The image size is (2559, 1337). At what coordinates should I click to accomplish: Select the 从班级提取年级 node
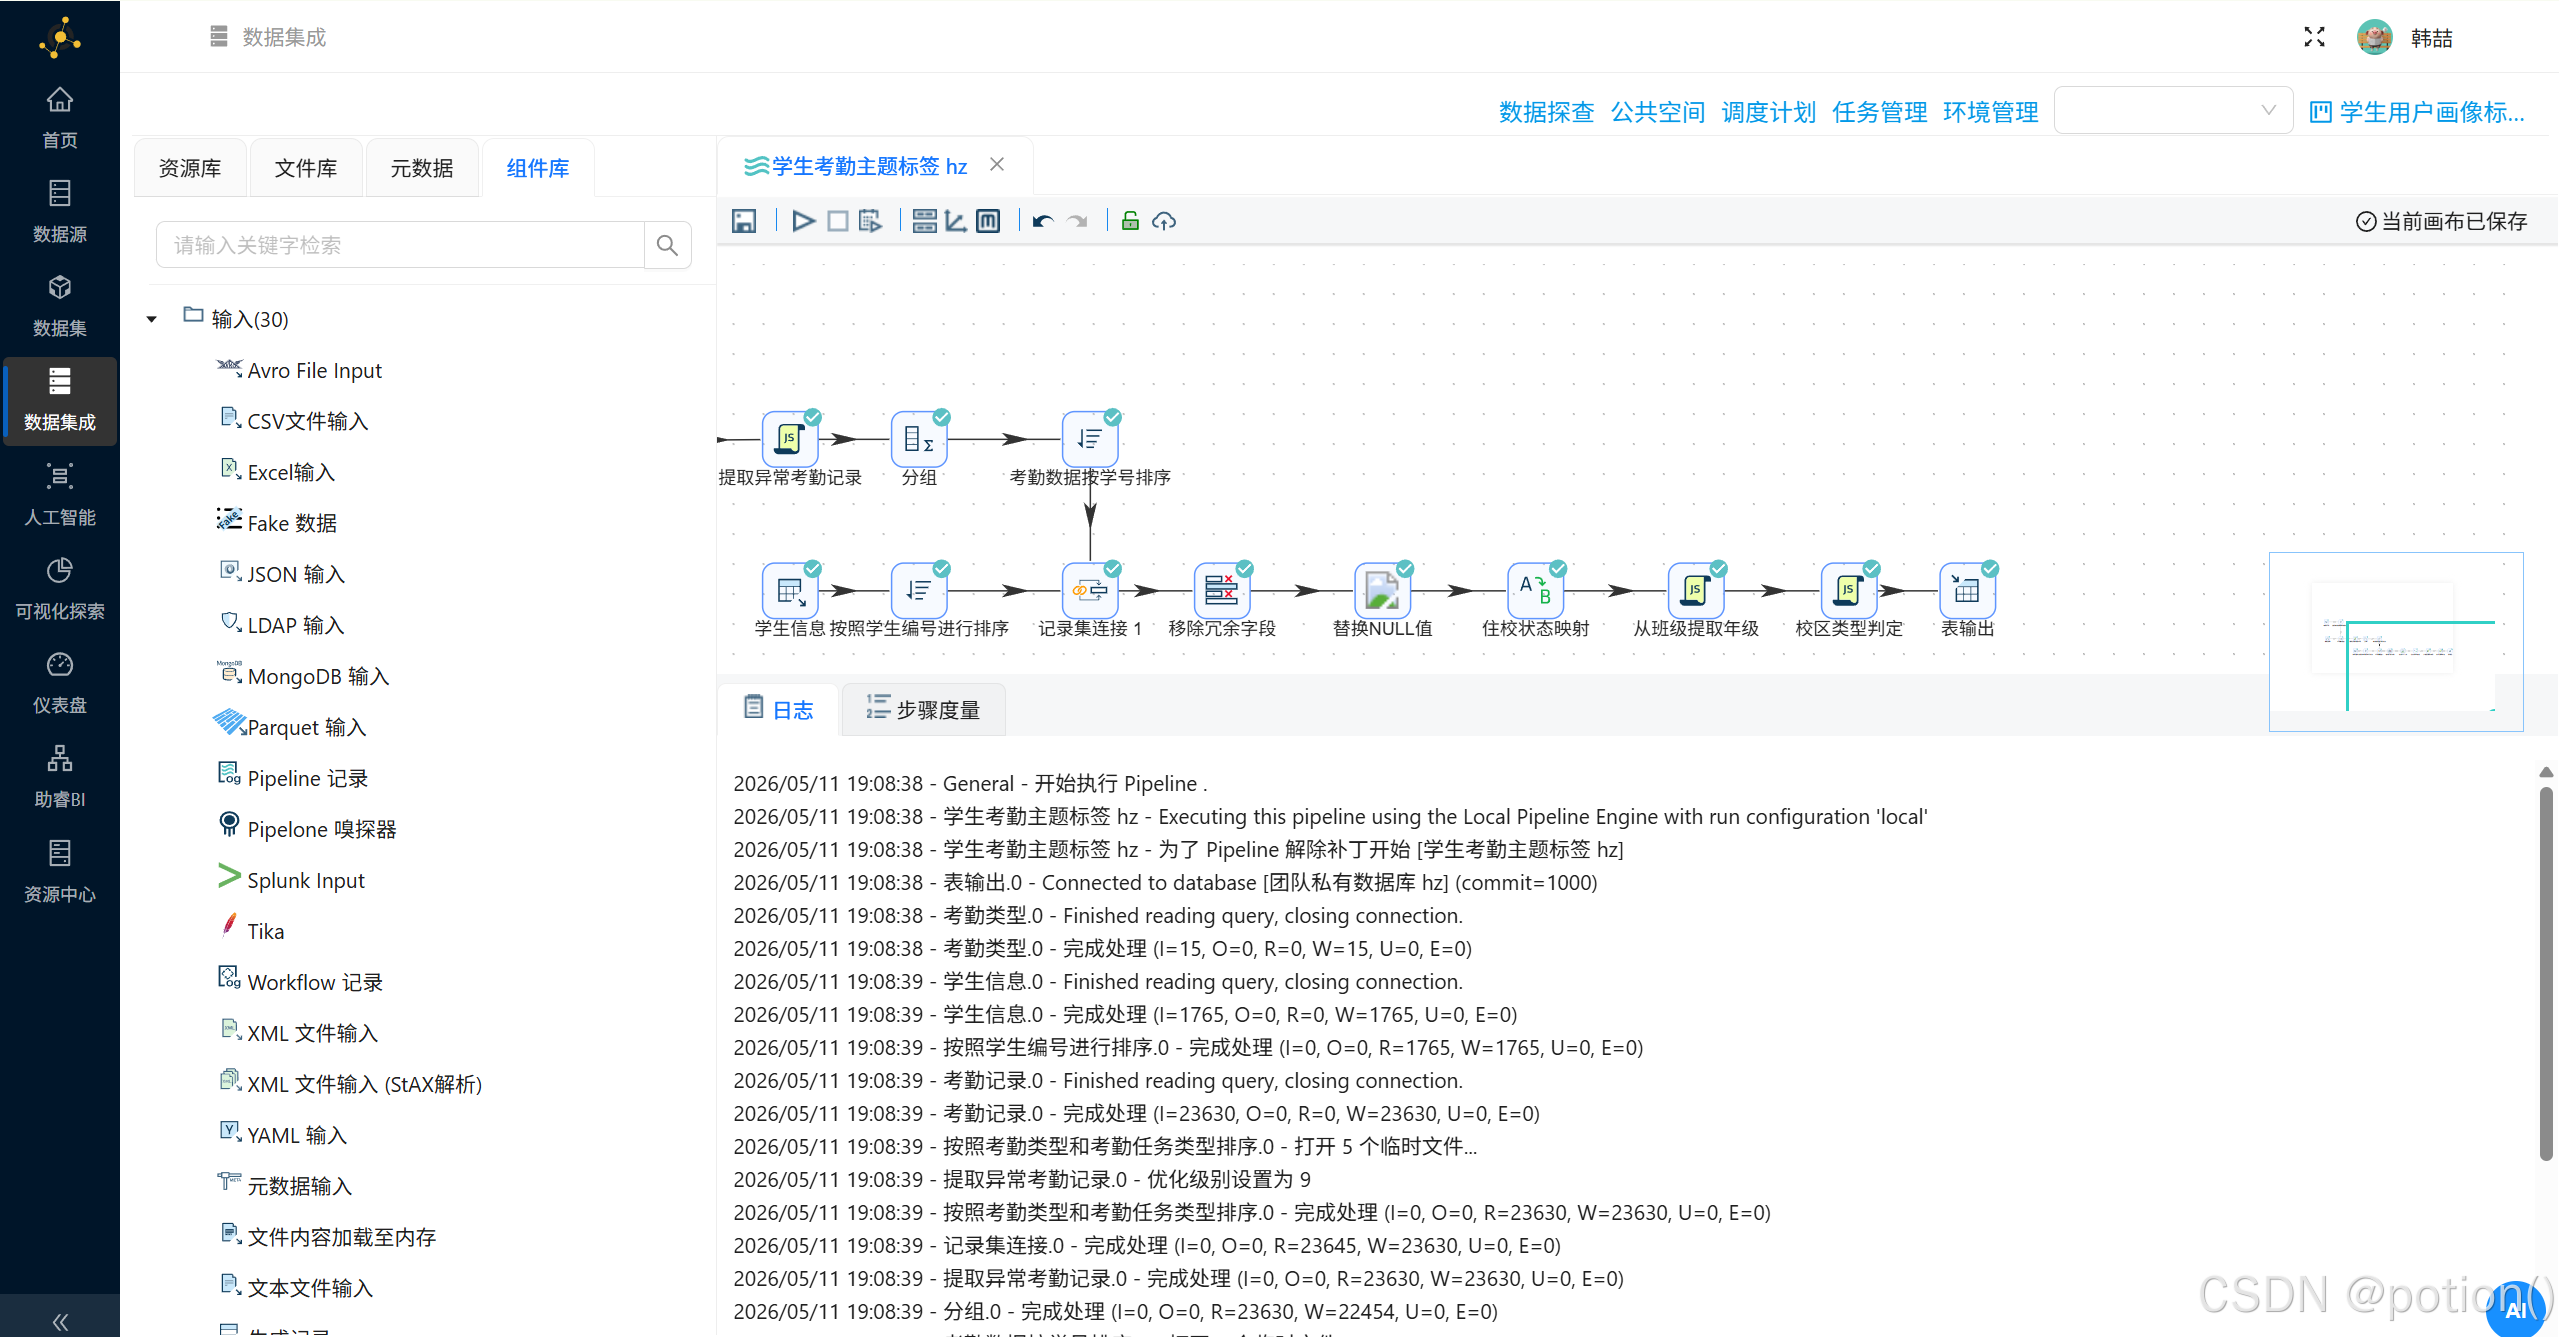click(1695, 590)
